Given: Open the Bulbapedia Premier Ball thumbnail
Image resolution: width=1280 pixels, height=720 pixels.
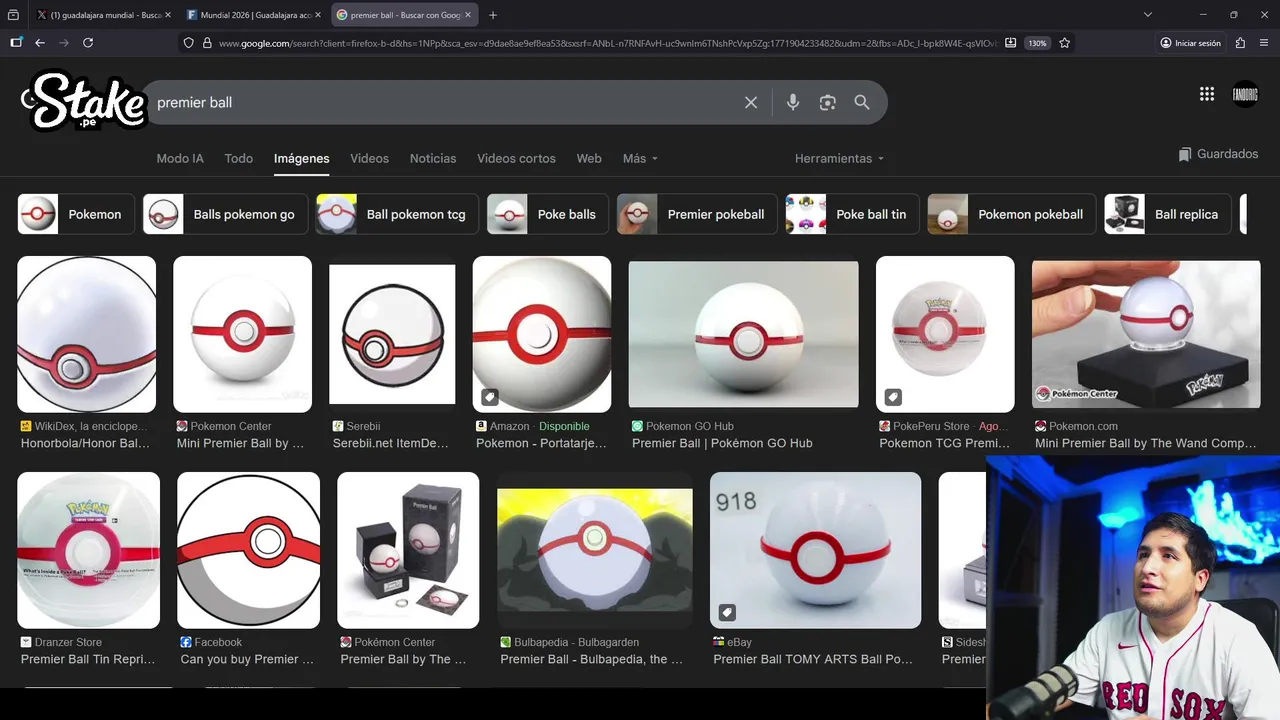Looking at the screenshot, I should (595, 550).
